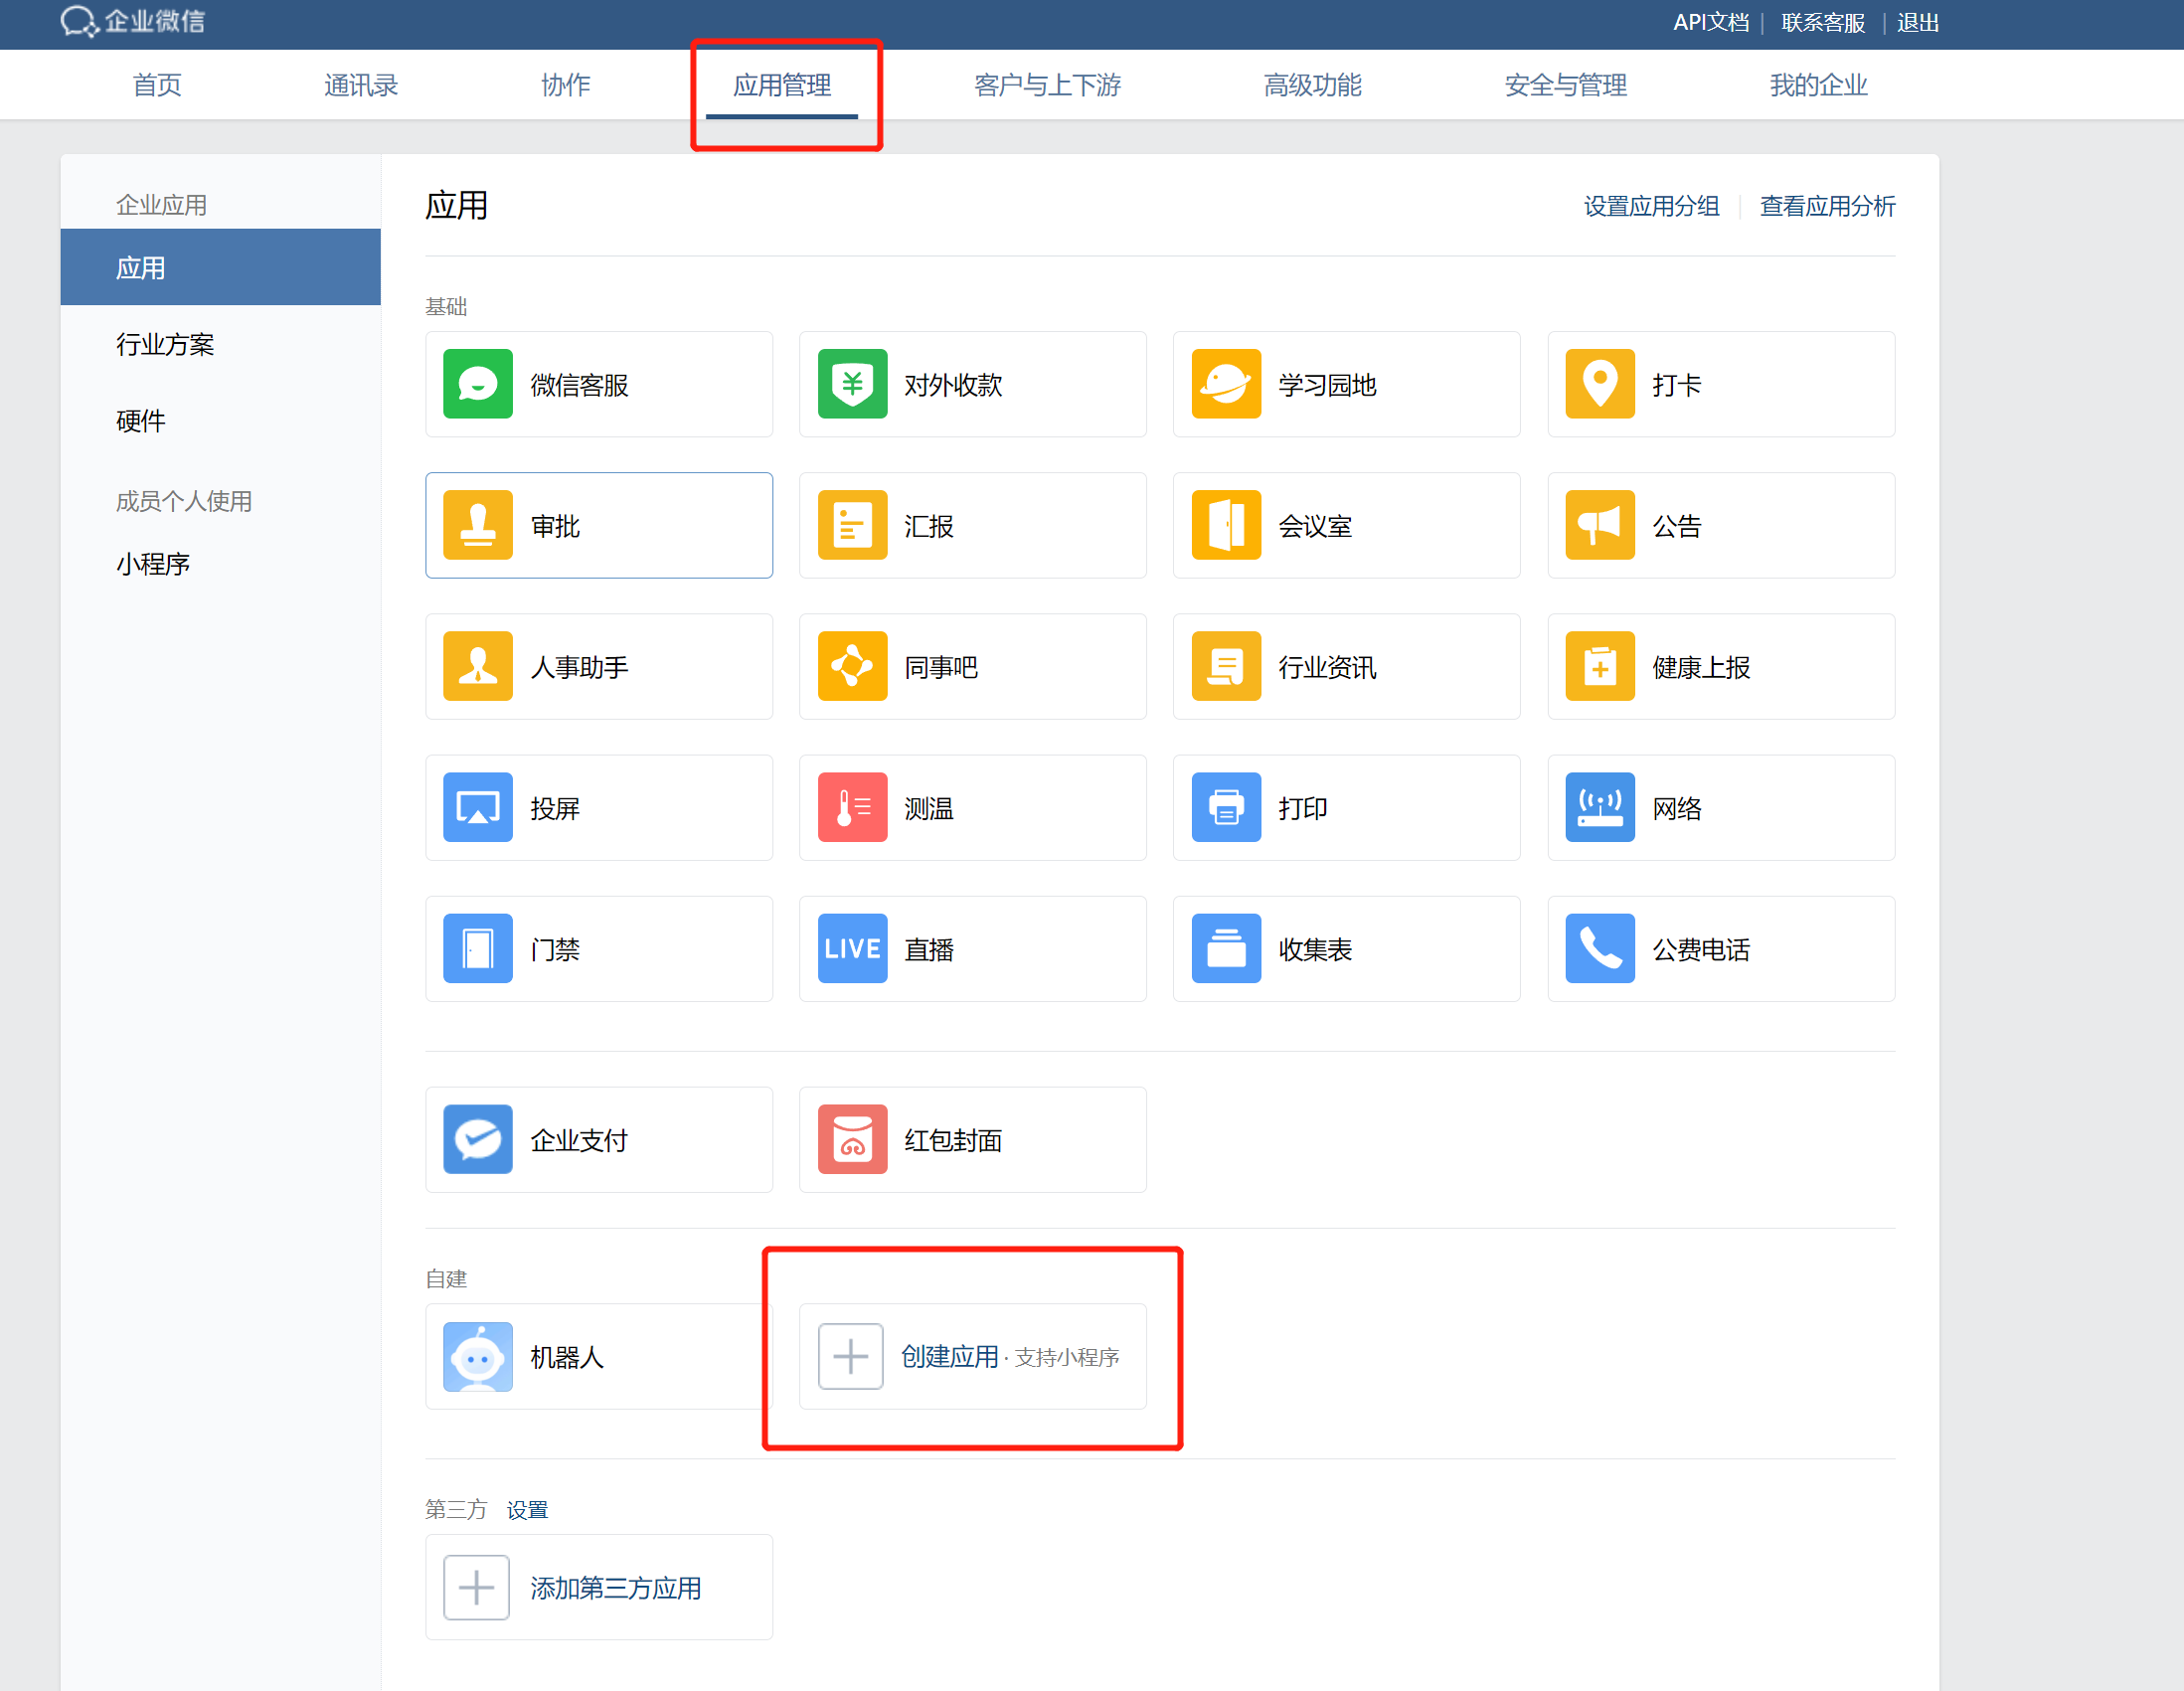Click the 添加第三方应用 text link
This screenshot has height=1691, width=2184.
(x=615, y=1588)
